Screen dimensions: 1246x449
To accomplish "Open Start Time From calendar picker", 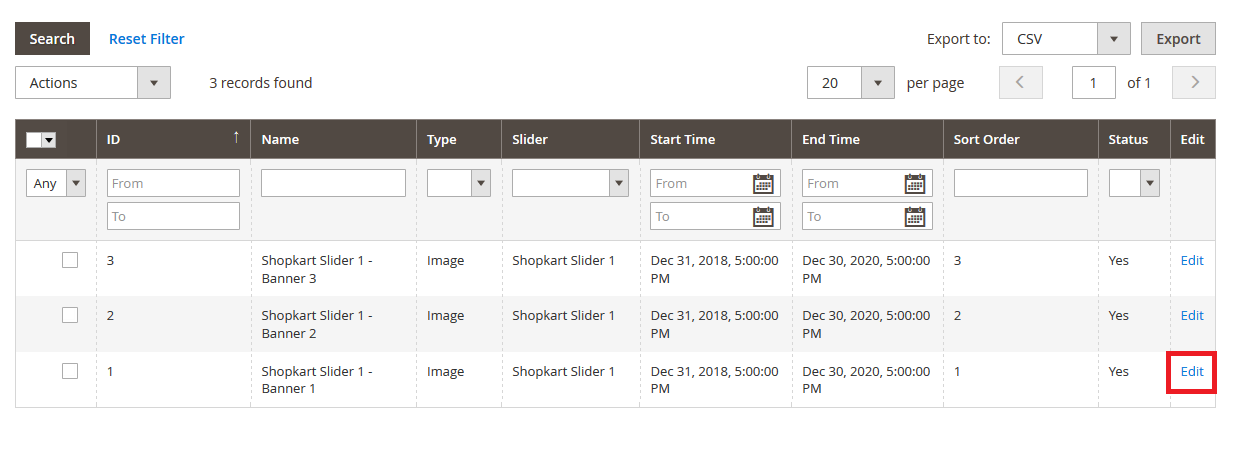I will pyautogui.click(x=763, y=183).
